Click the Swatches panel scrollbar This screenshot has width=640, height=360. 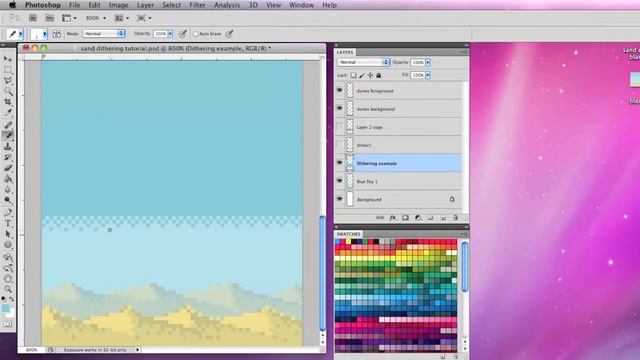point(464,266)
